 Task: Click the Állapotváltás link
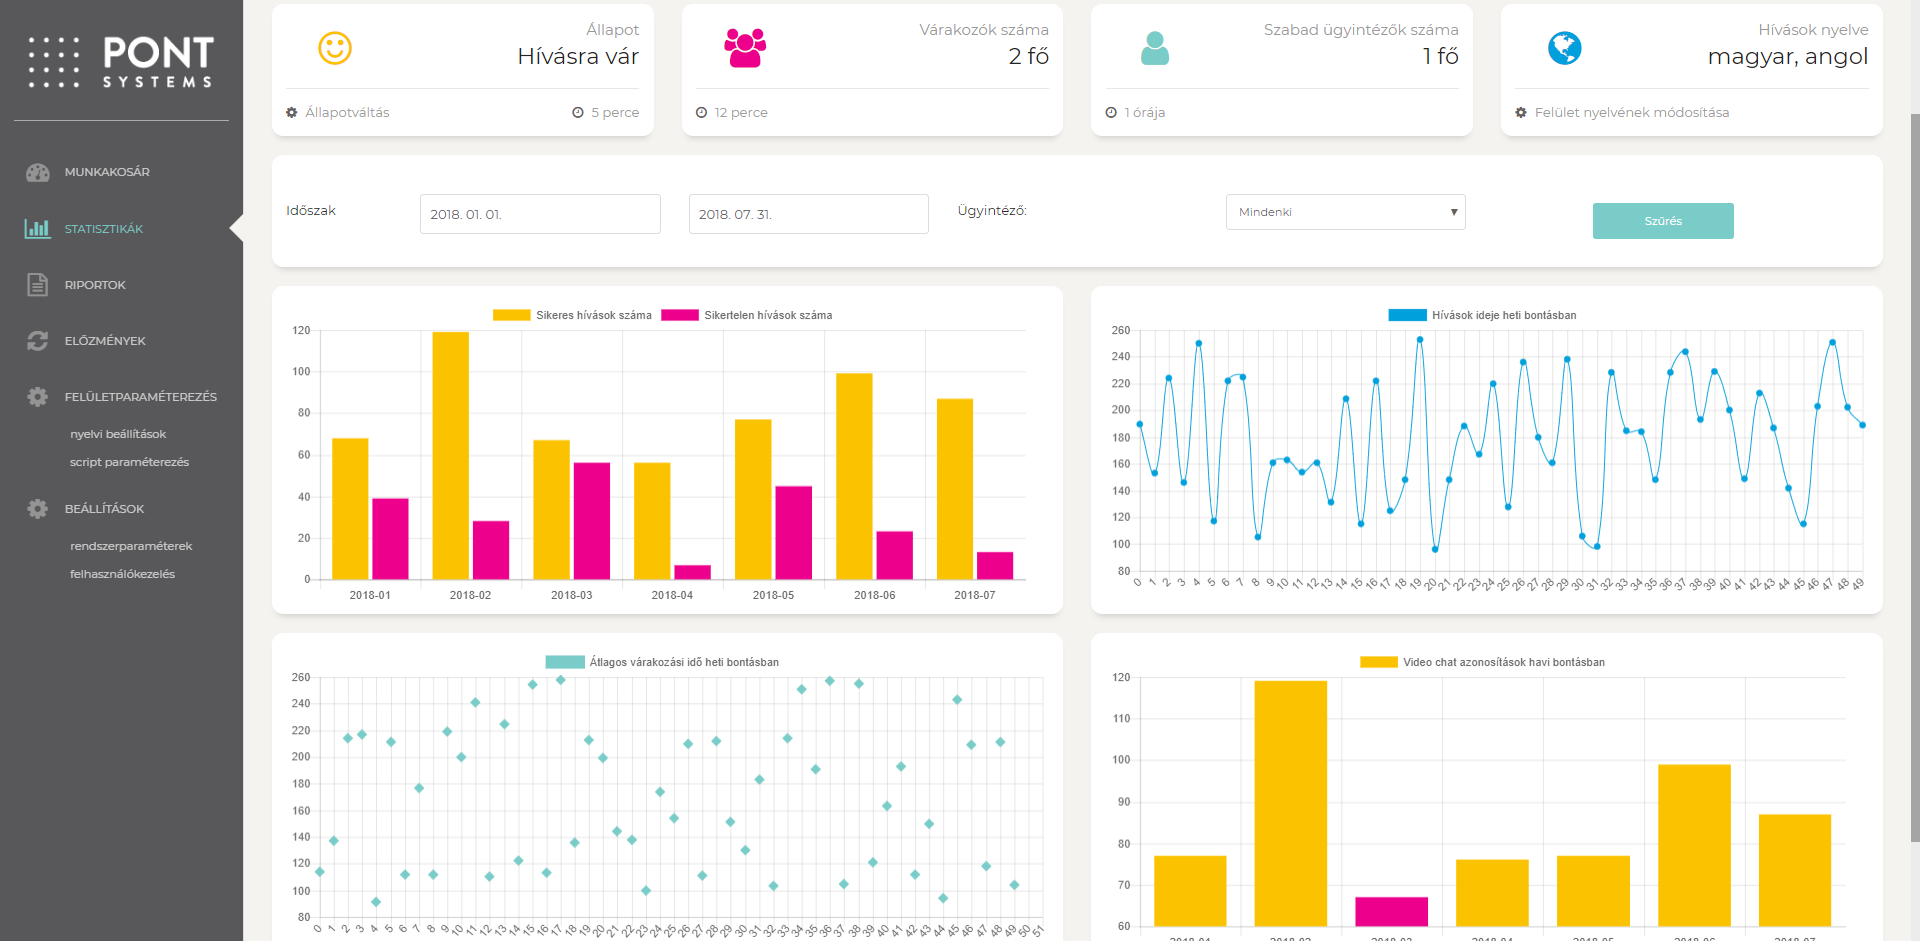click(347, 113)
